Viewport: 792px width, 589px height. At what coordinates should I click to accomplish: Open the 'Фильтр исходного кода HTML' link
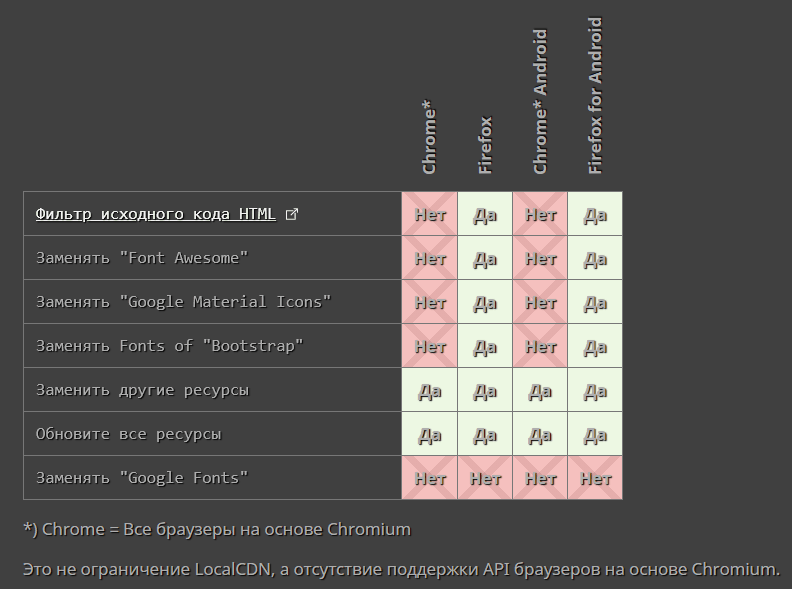[x=156, y=214]
